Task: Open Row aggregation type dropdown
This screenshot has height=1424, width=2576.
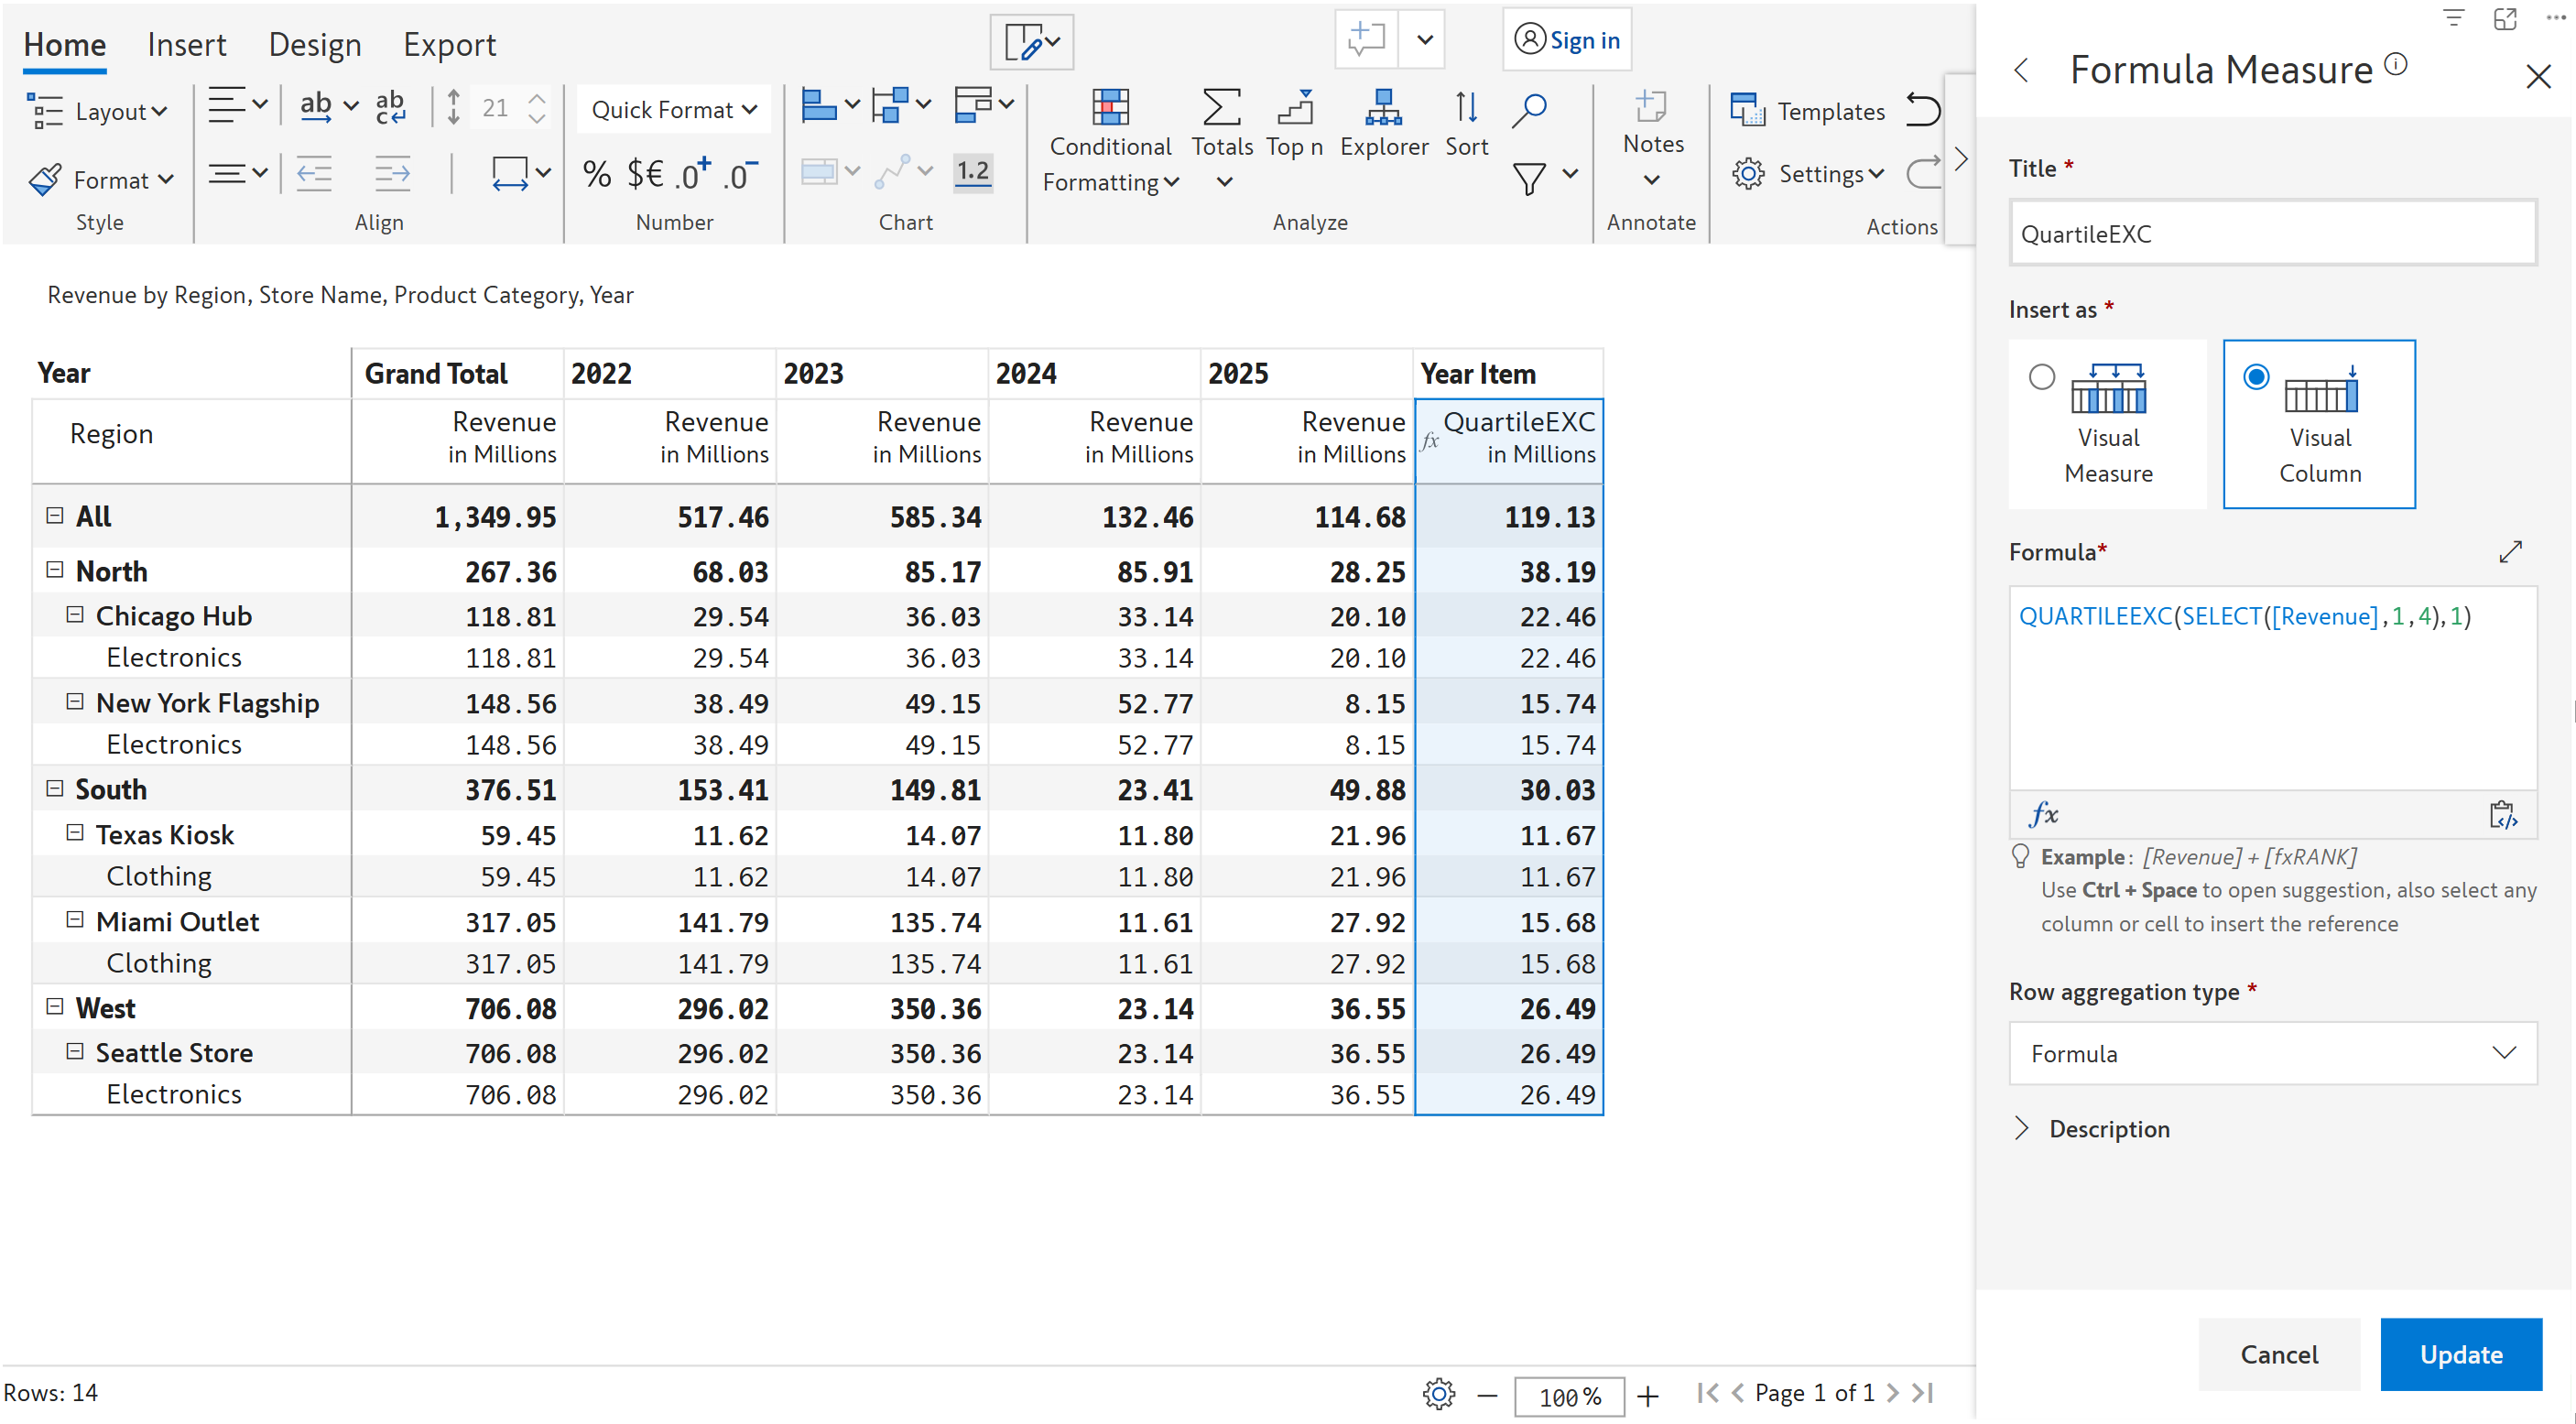Action: pos(2272,1053)
